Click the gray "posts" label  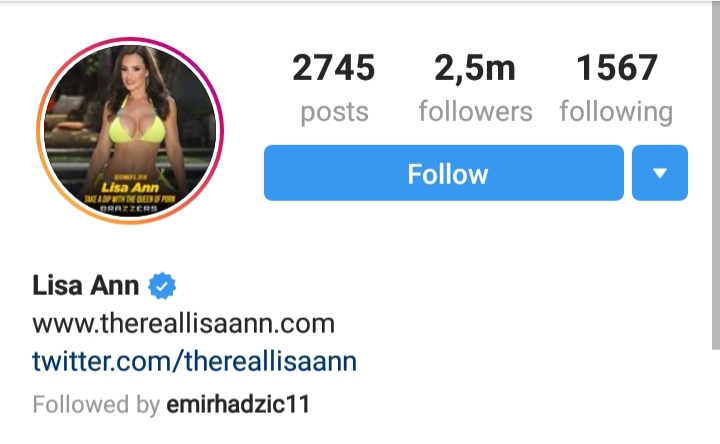(x=334, y=112)
